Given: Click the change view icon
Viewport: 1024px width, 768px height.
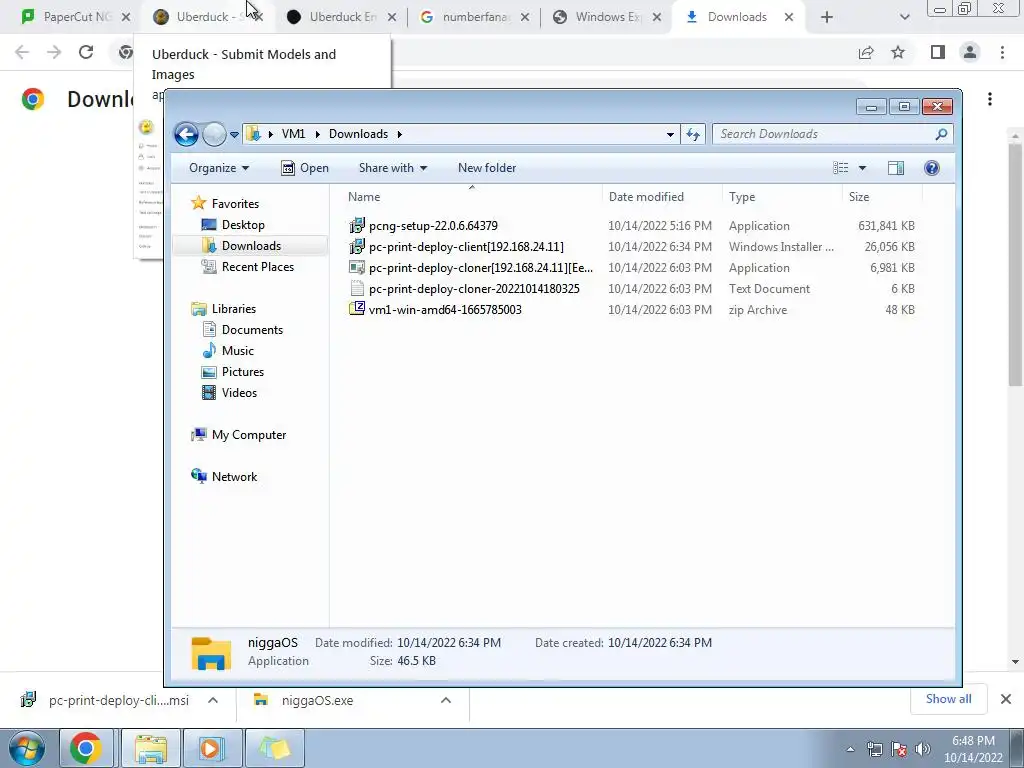Looking at the screenshot, I should click(x=840, y=168).
